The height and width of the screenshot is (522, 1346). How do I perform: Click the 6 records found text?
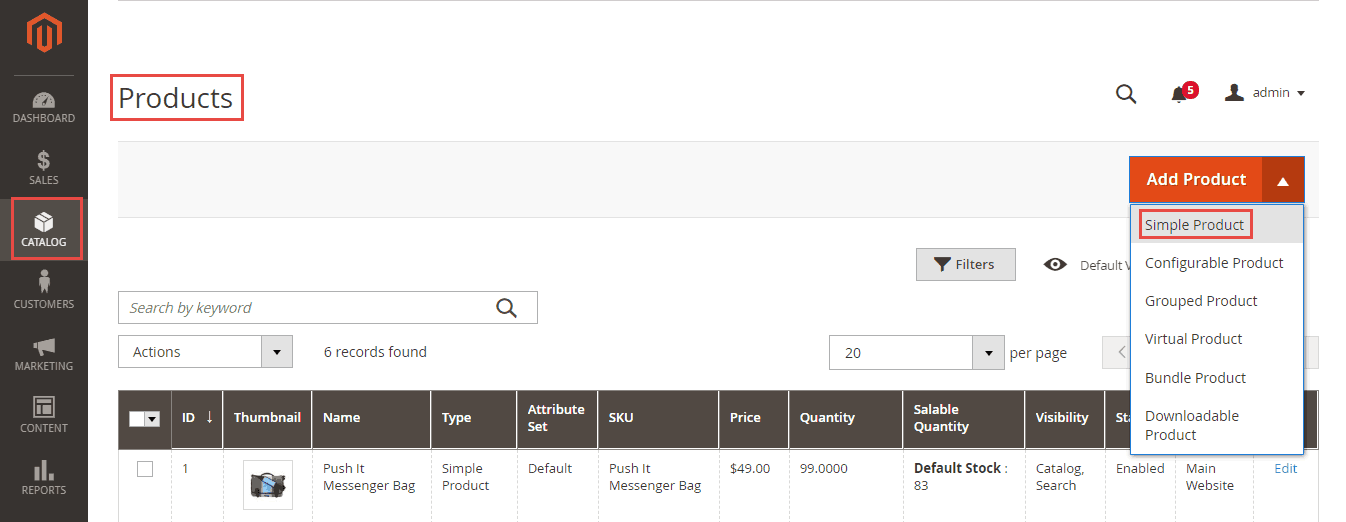pos(375,352)
